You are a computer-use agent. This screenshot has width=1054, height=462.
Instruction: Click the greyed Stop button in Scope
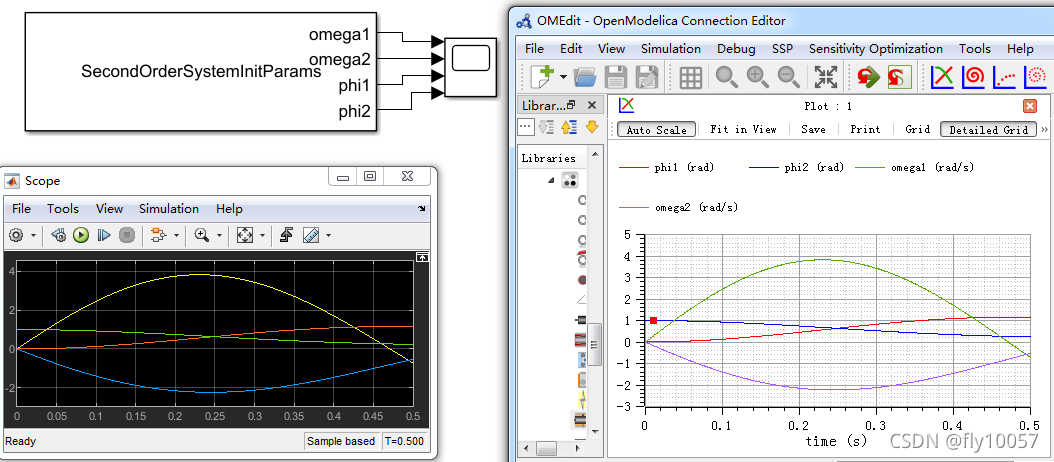coord(127,235)
